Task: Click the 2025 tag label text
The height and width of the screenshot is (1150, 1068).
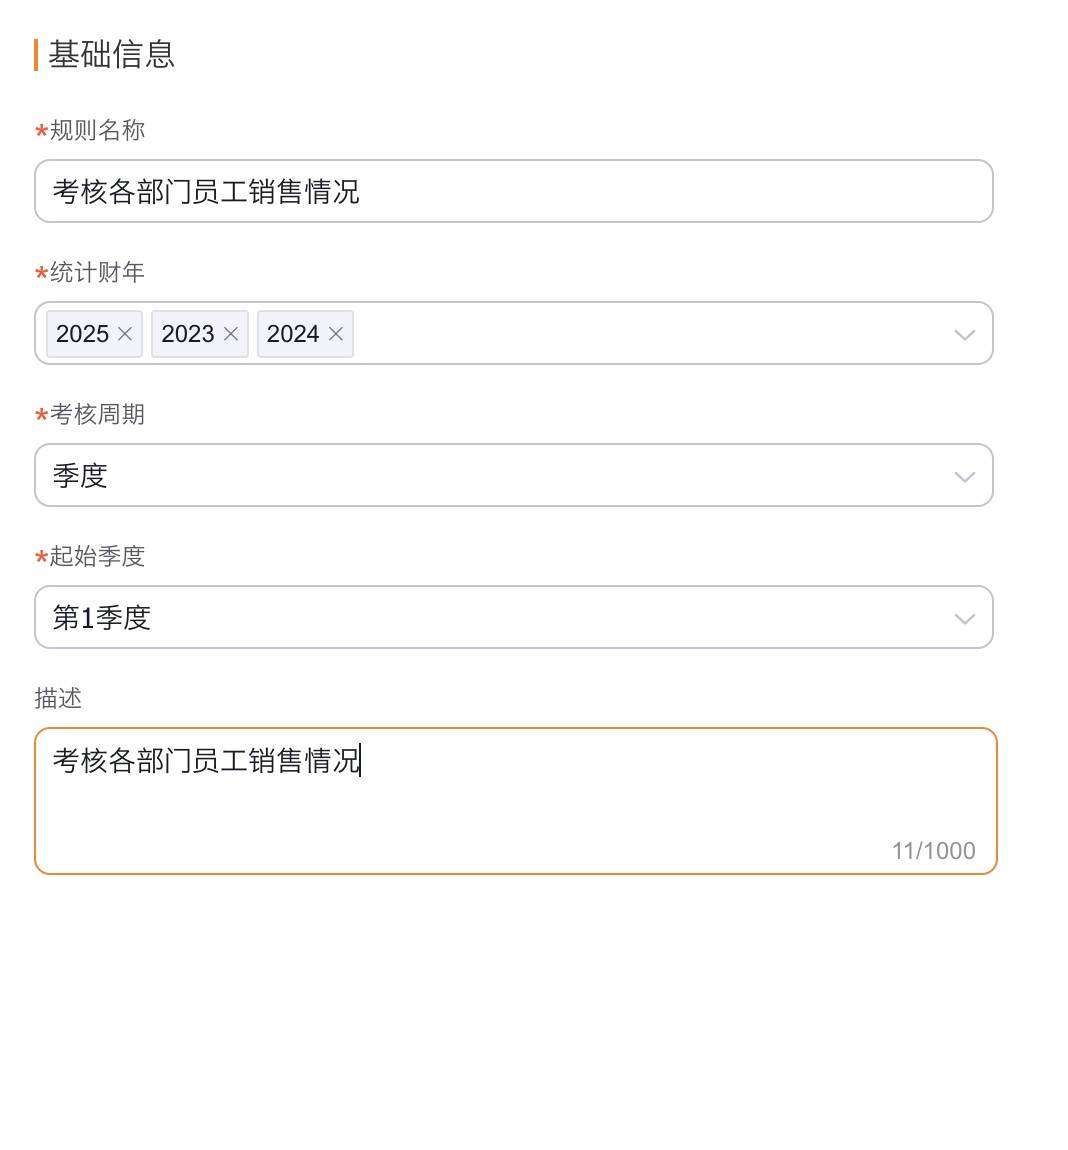Action: coord(82,334)
